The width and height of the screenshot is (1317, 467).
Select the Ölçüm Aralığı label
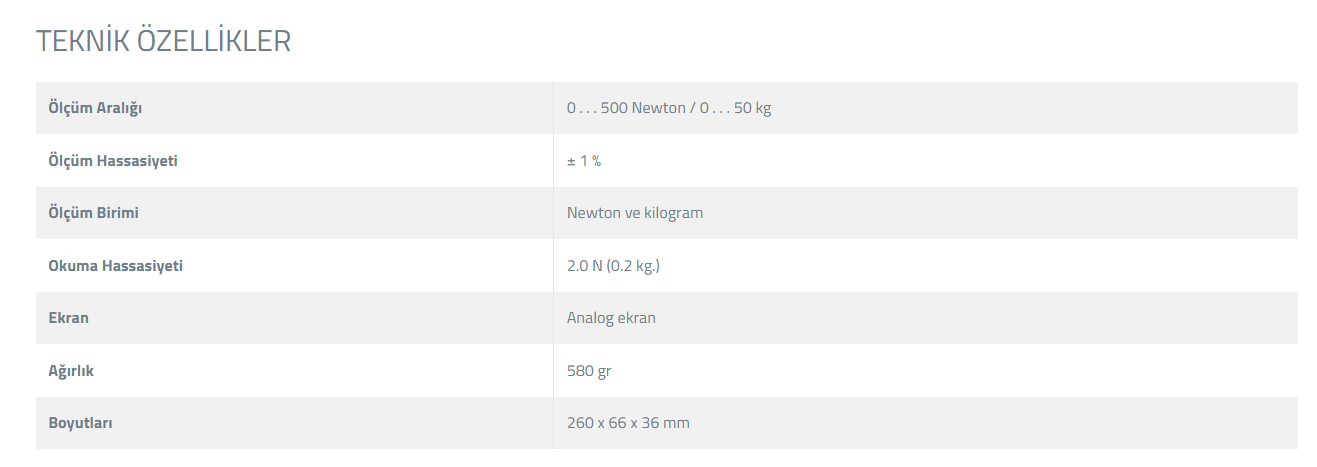(95, 108)
